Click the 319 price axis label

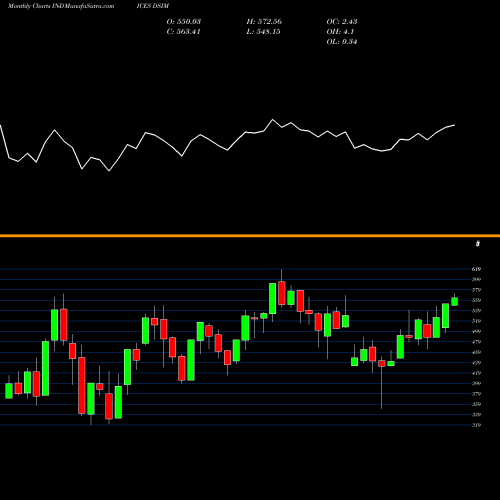(476, 425)
